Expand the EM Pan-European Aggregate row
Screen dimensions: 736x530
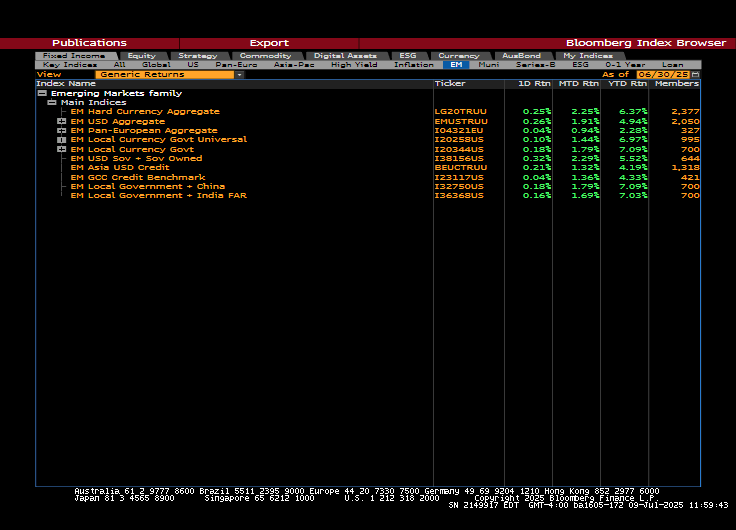click(x=61, y=131)
